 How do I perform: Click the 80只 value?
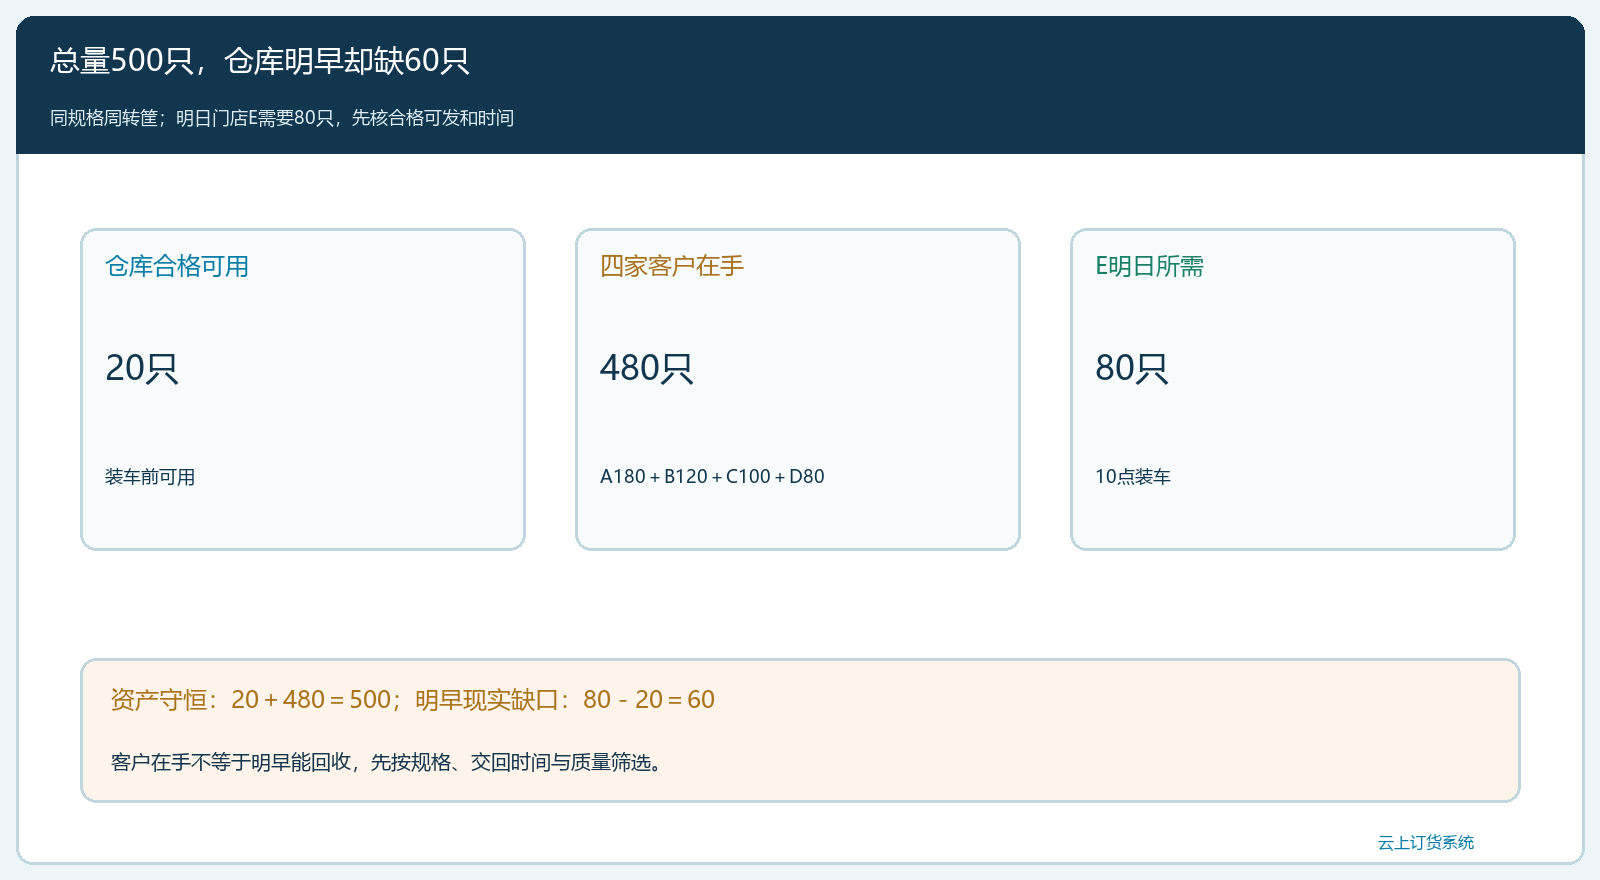point(1132,368)
